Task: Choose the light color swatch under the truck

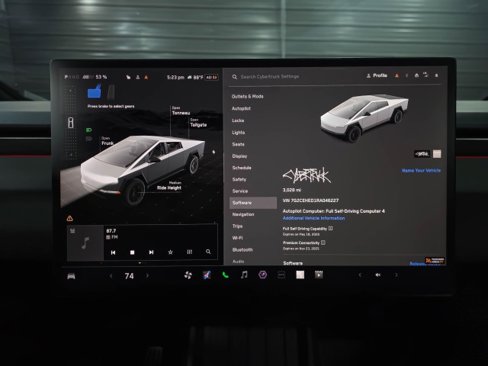Action: pyautogui.click(x=437, y=154)
